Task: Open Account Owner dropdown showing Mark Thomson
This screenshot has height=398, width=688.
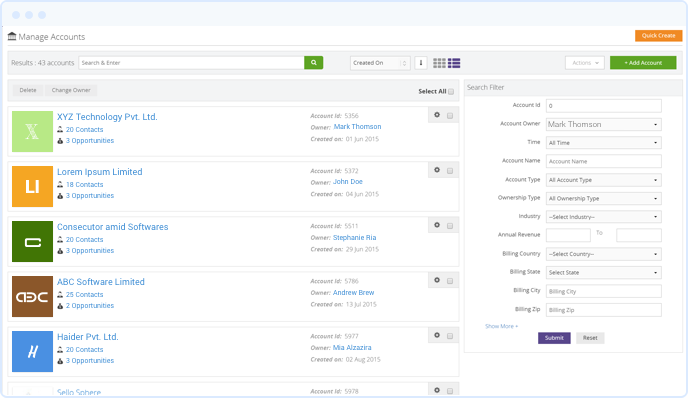Action: click(603, 124)
